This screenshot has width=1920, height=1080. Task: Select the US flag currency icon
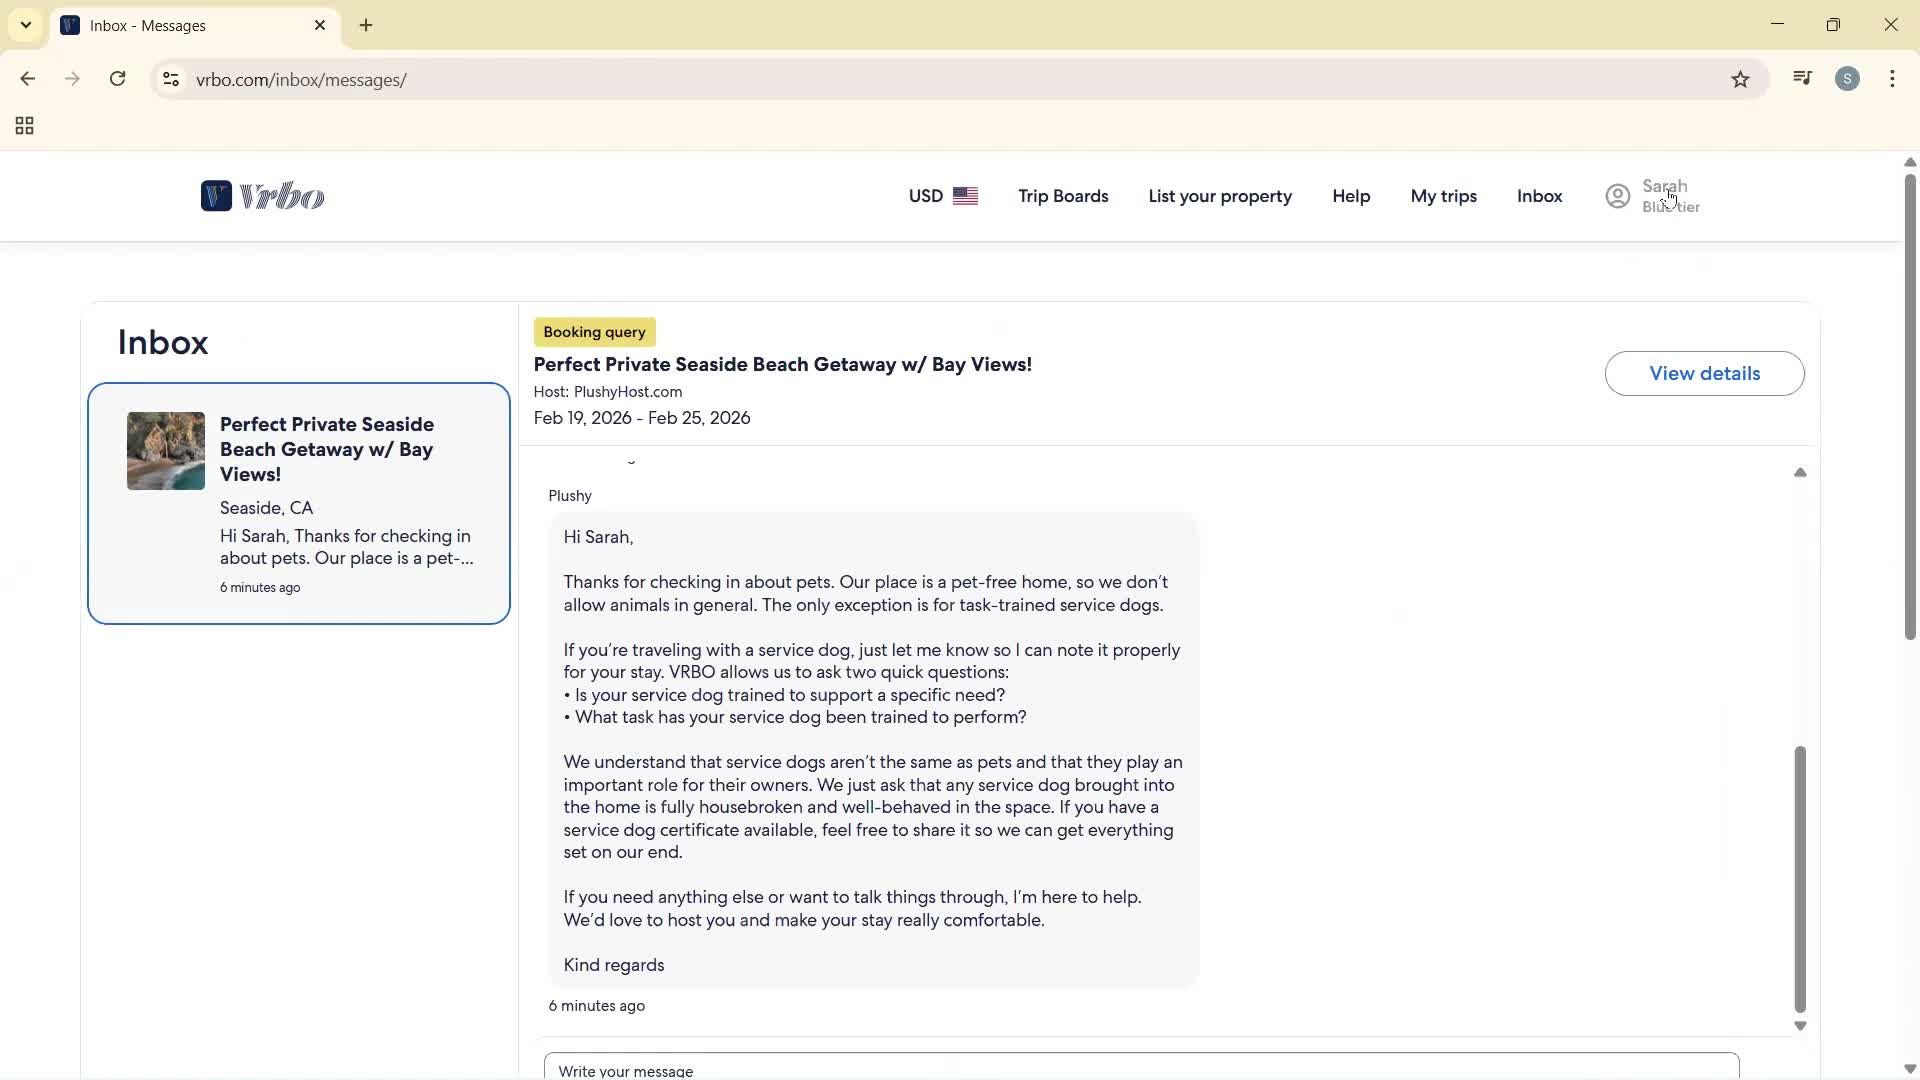pos(966,196)
